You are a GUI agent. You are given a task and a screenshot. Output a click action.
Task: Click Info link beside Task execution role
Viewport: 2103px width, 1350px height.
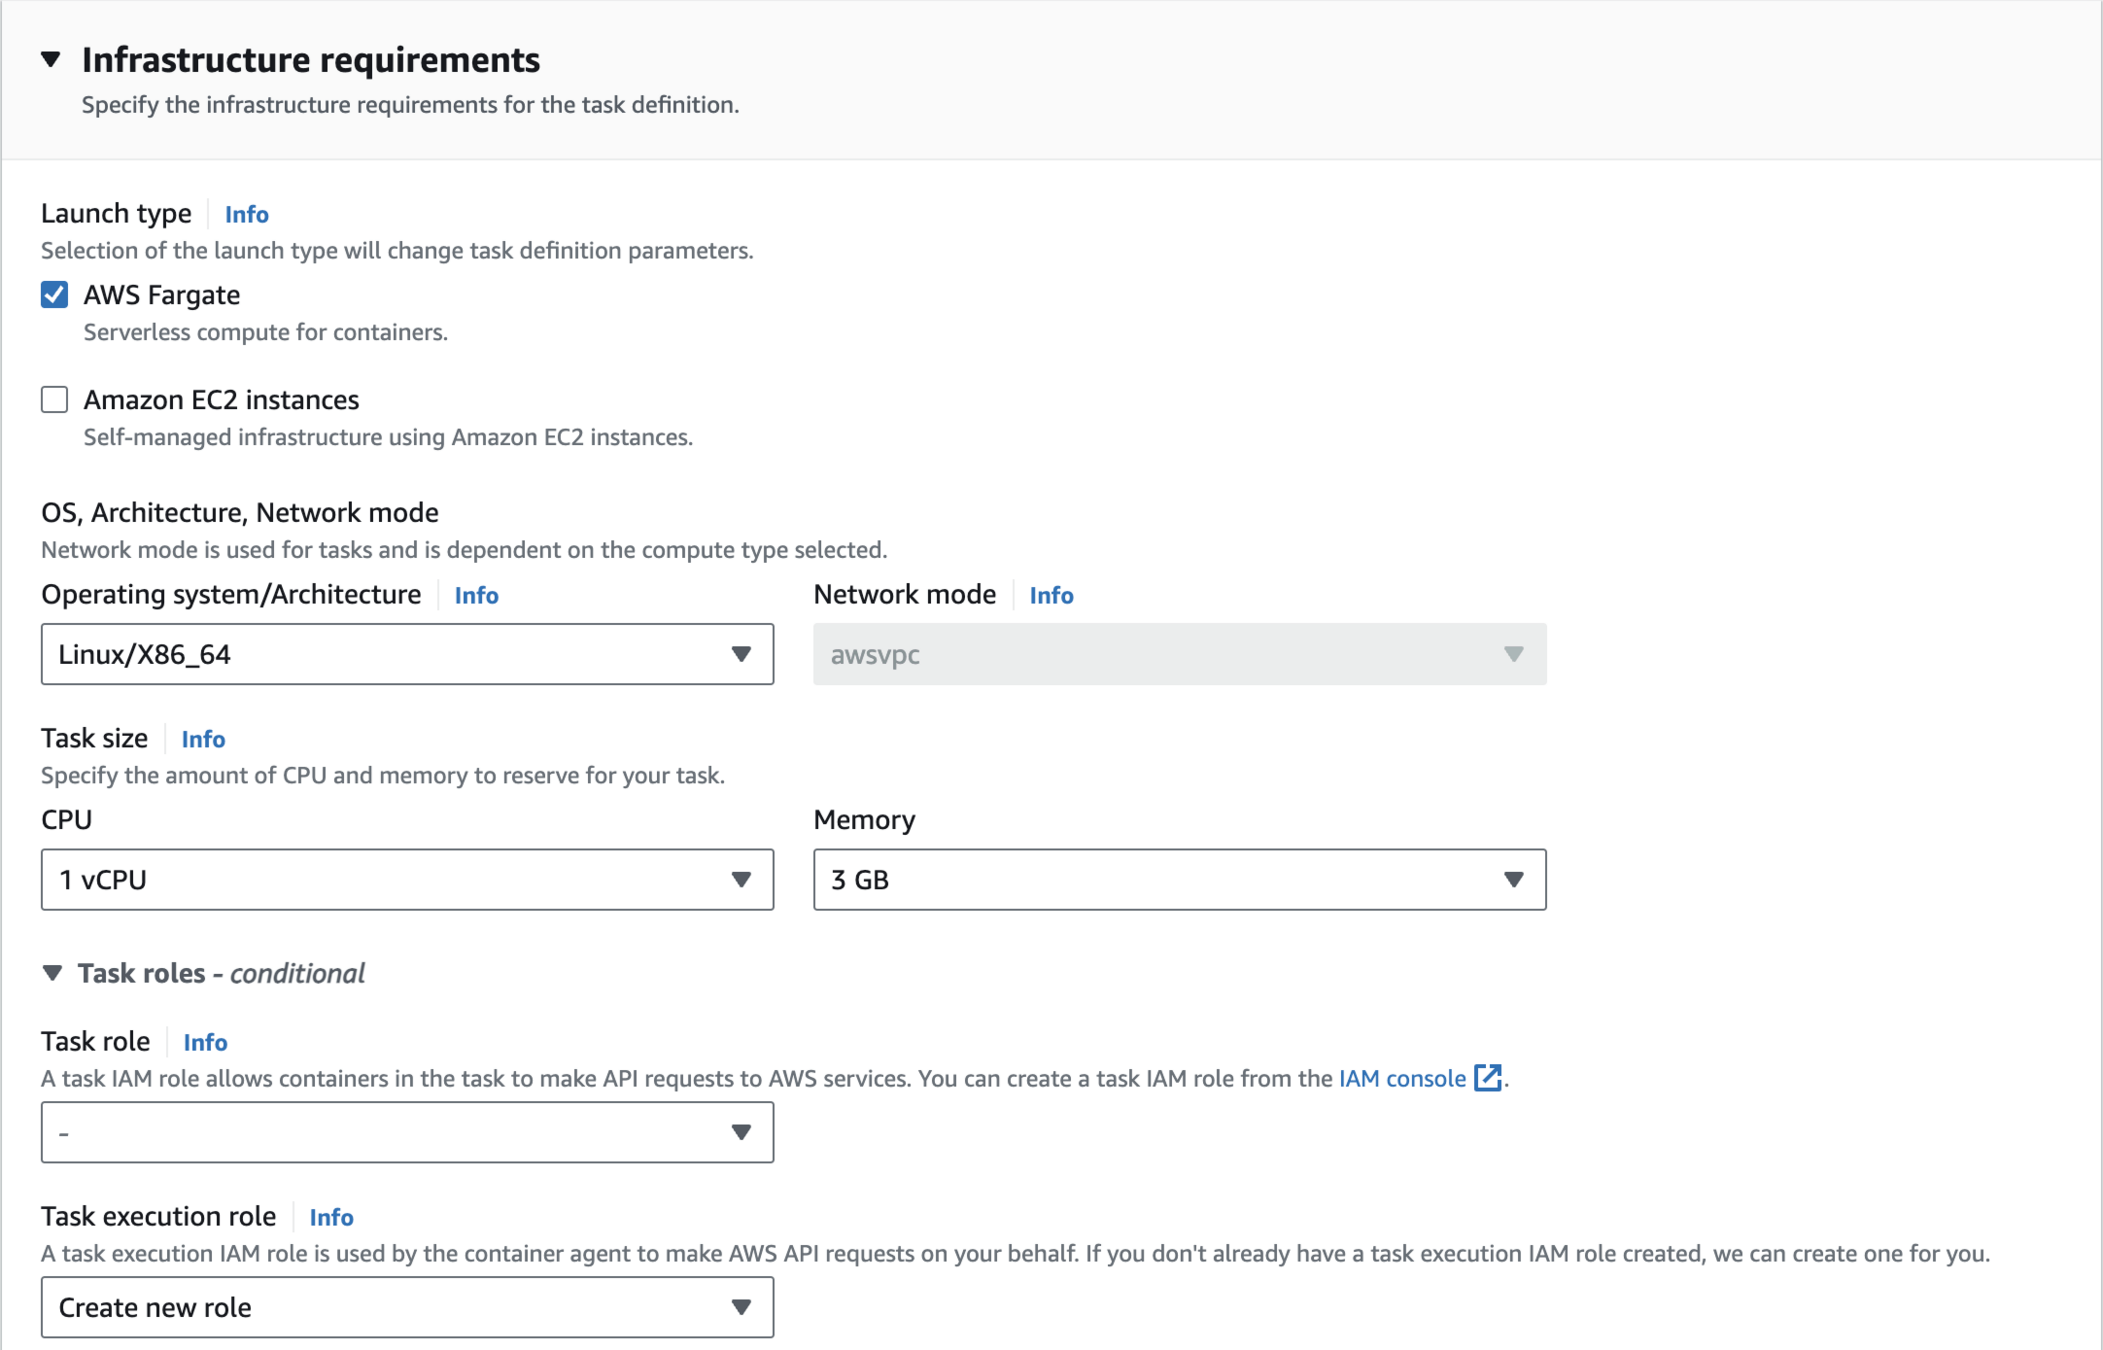tap(331, 1217)
